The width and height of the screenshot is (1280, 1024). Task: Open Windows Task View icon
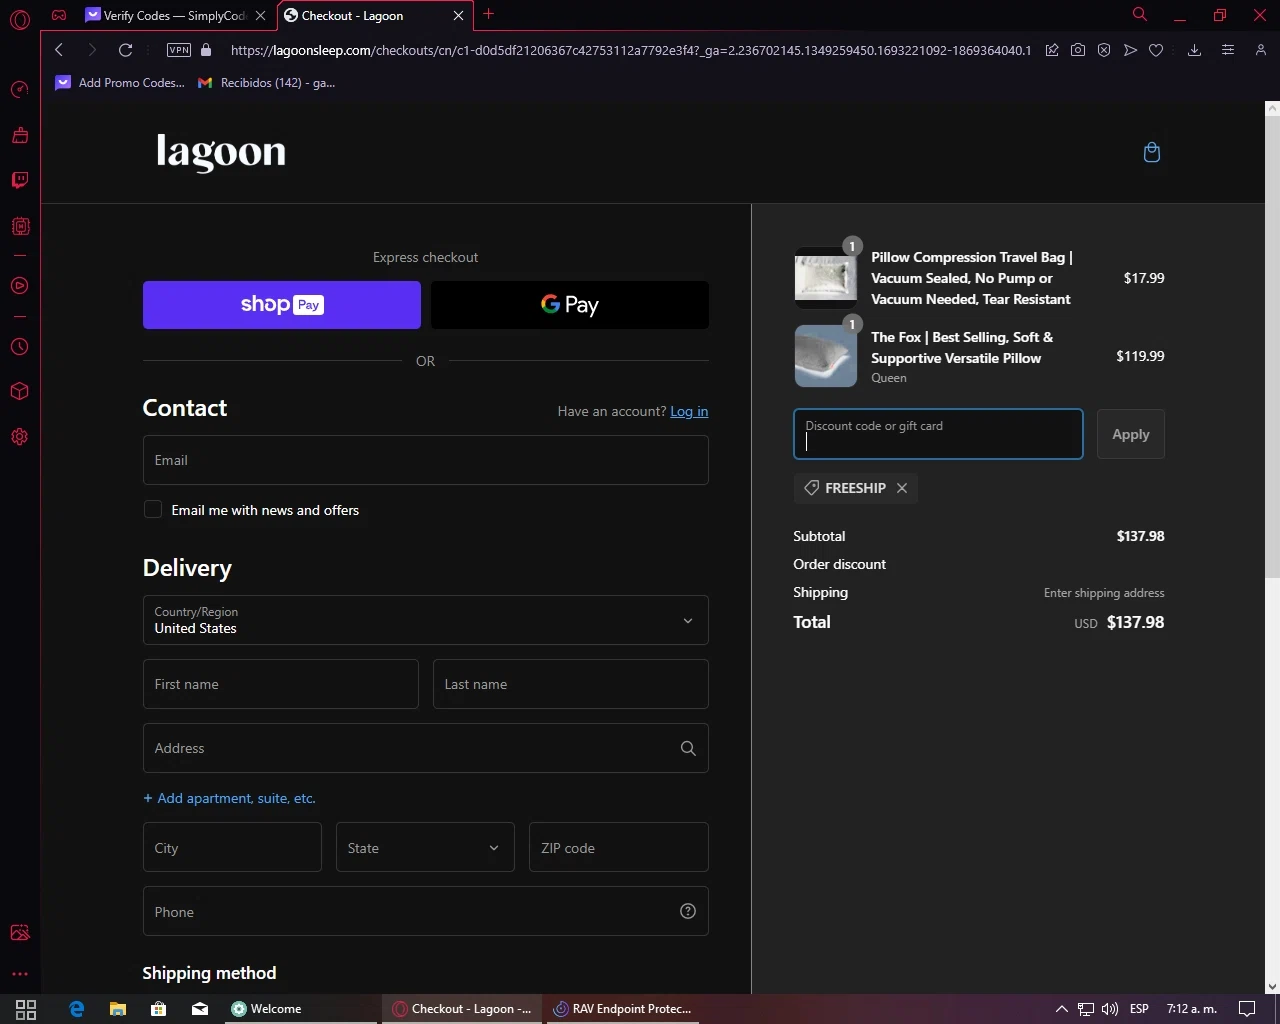pyautogui.click(x=26, y=1009)
